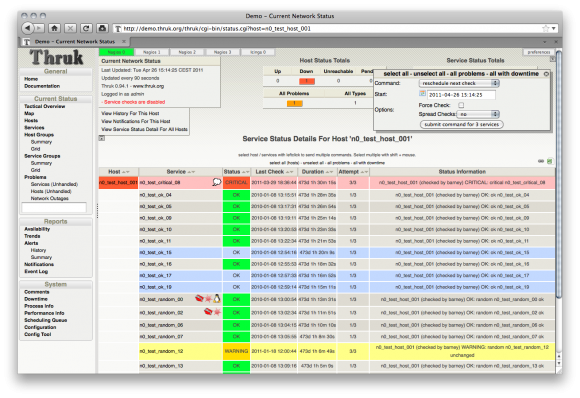The width and height of the screenshot is (580, 398).
Task: Click the flapping starburst icon on n0_test_random_00
Action: [x=208, y=298]
